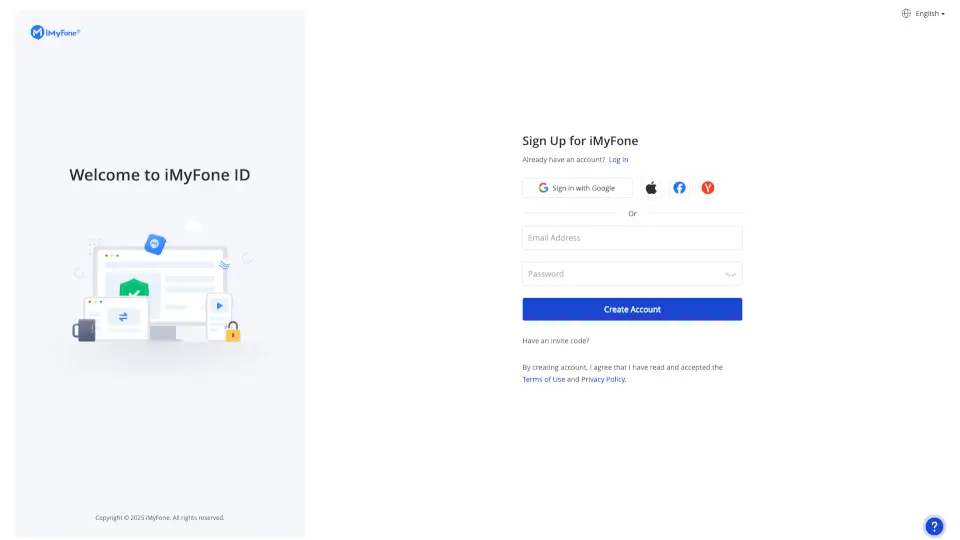
Task: Sign up with Yandex icon
Action: pos(708,188)
